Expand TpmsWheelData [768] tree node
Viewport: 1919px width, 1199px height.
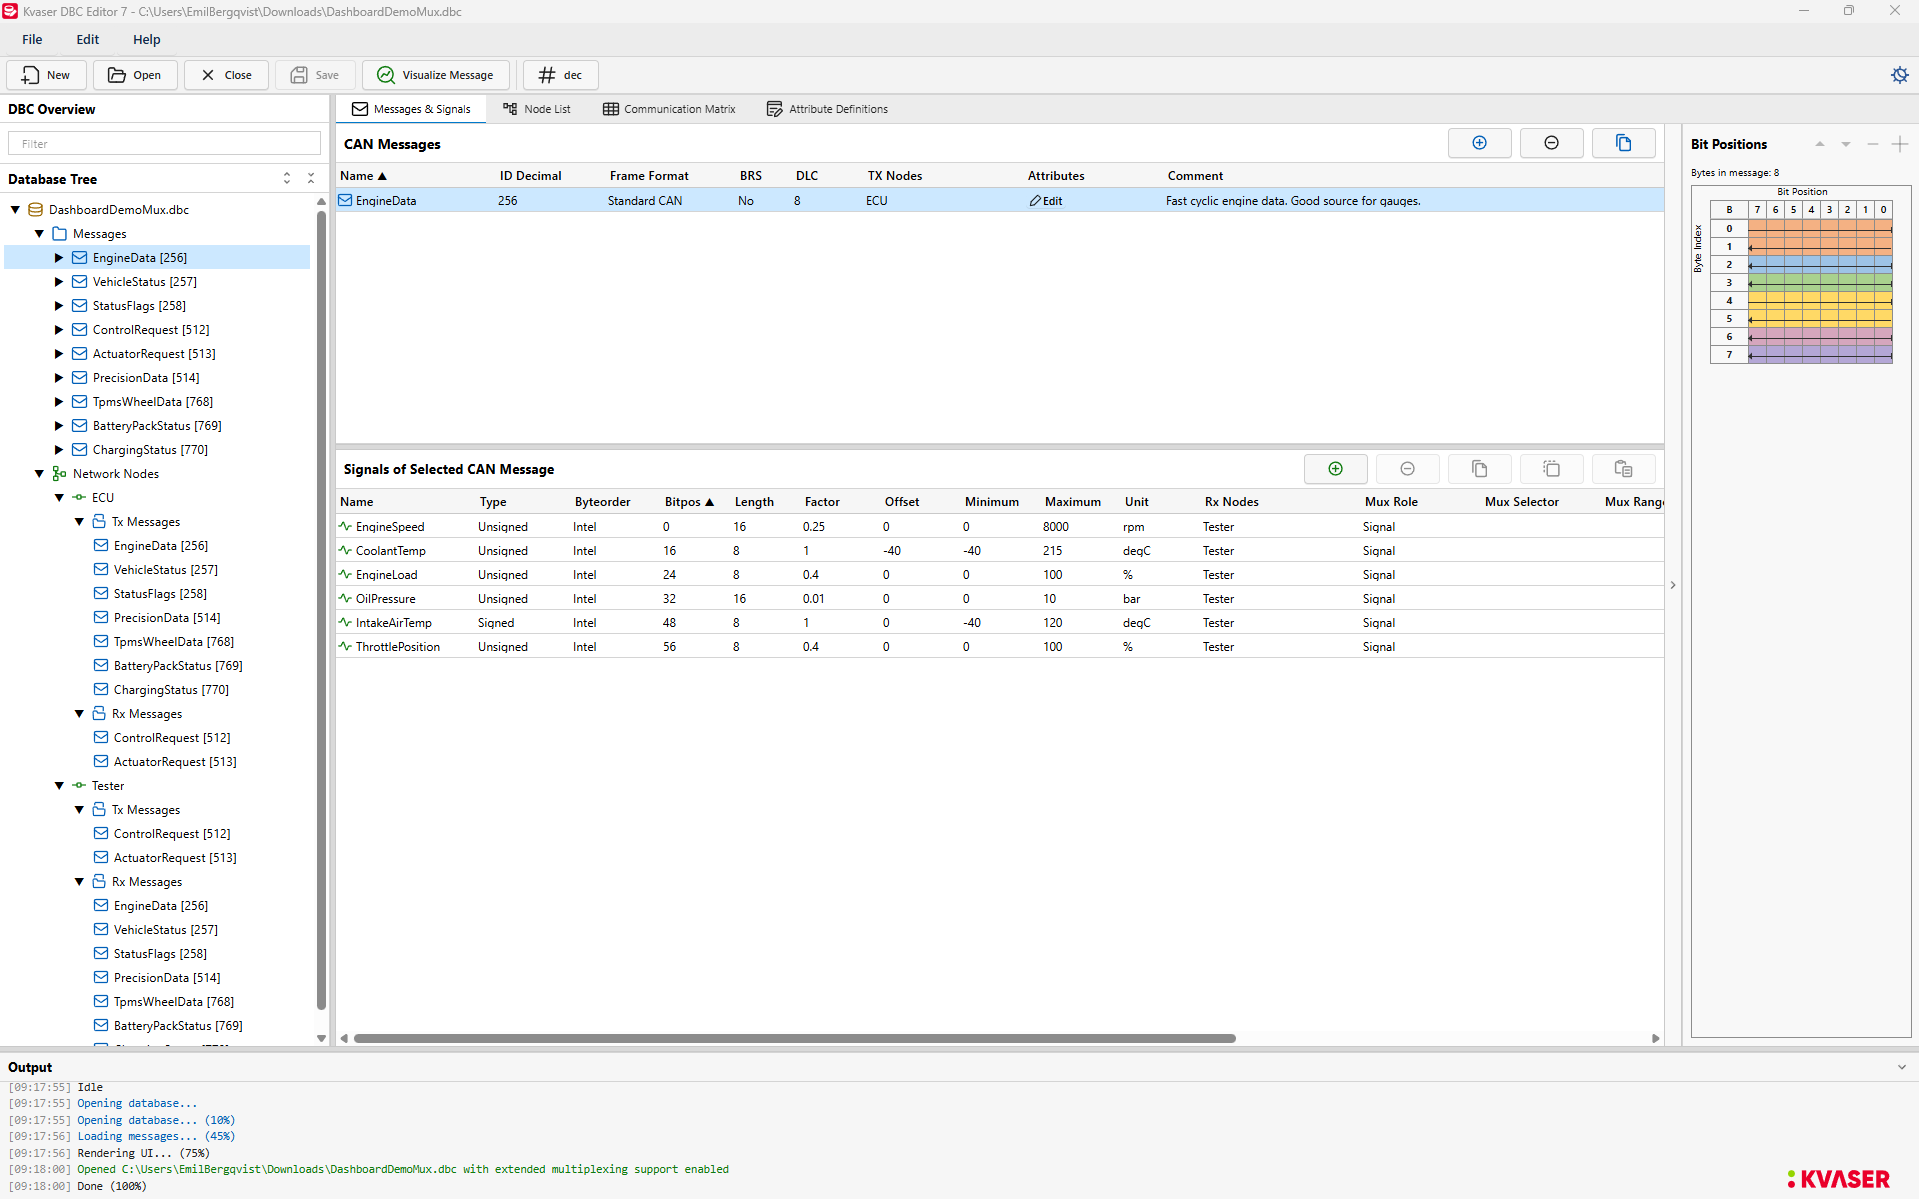(x=59, y=402)
